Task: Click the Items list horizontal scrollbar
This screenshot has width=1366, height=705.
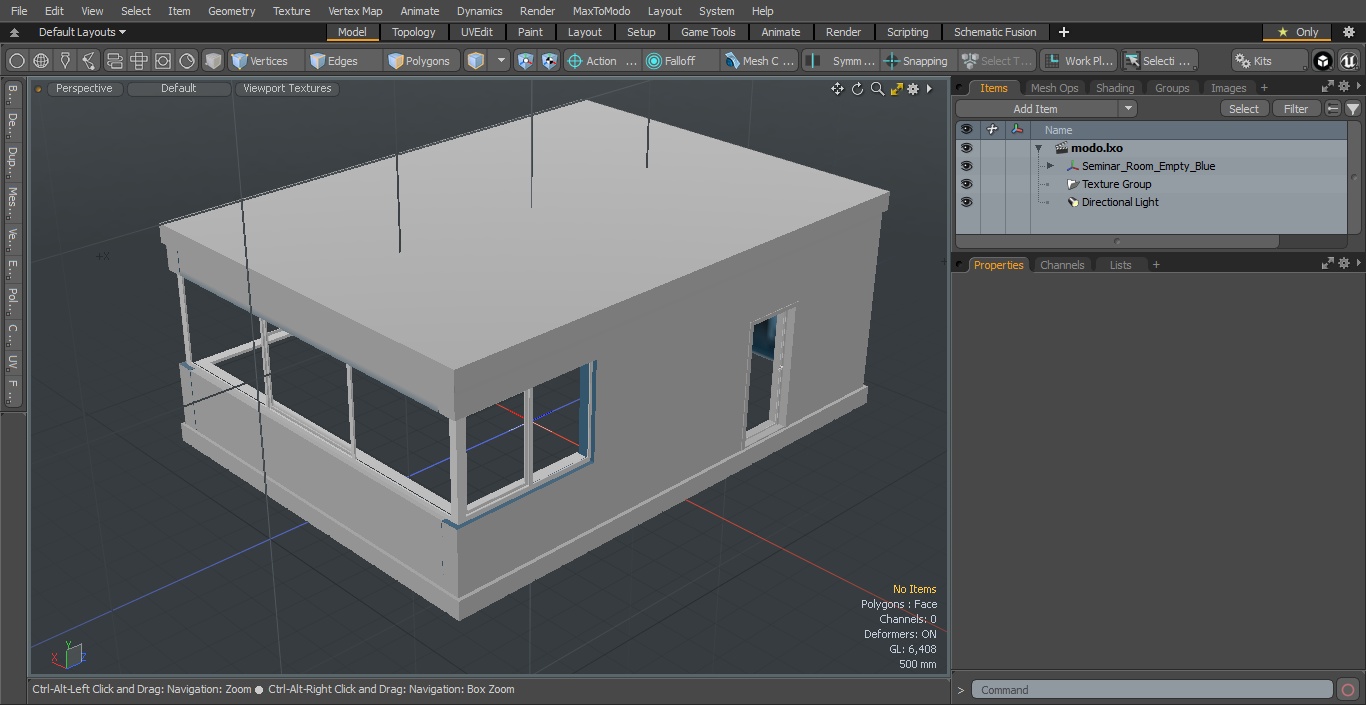Action: point(1117,241)
